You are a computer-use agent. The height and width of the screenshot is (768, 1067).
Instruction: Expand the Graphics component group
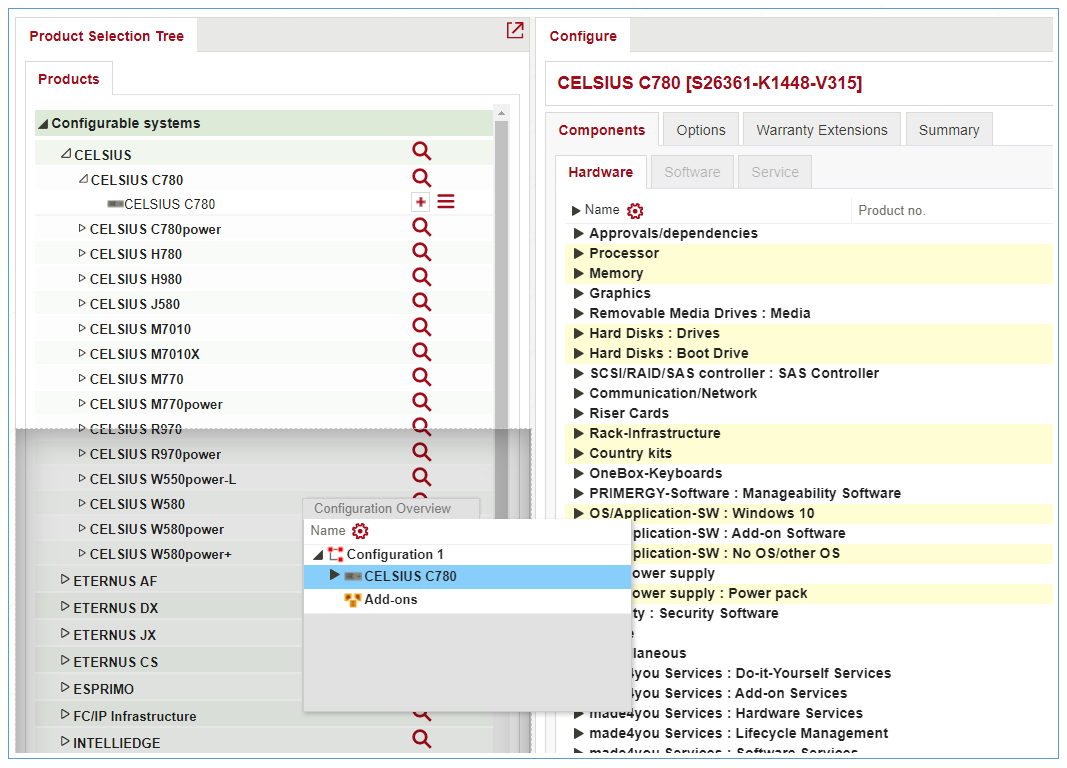point(578,294)
